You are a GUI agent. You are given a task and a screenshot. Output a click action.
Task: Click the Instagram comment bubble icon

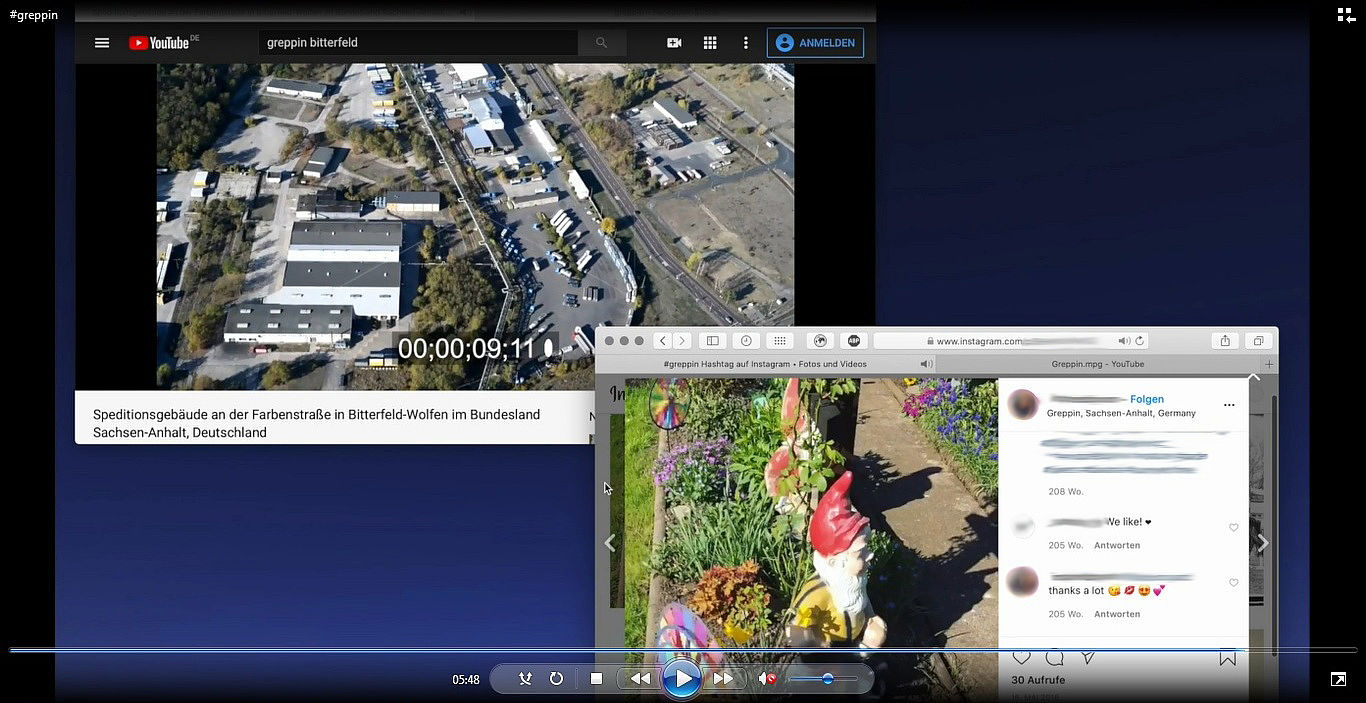click(x=1054, y=657)
